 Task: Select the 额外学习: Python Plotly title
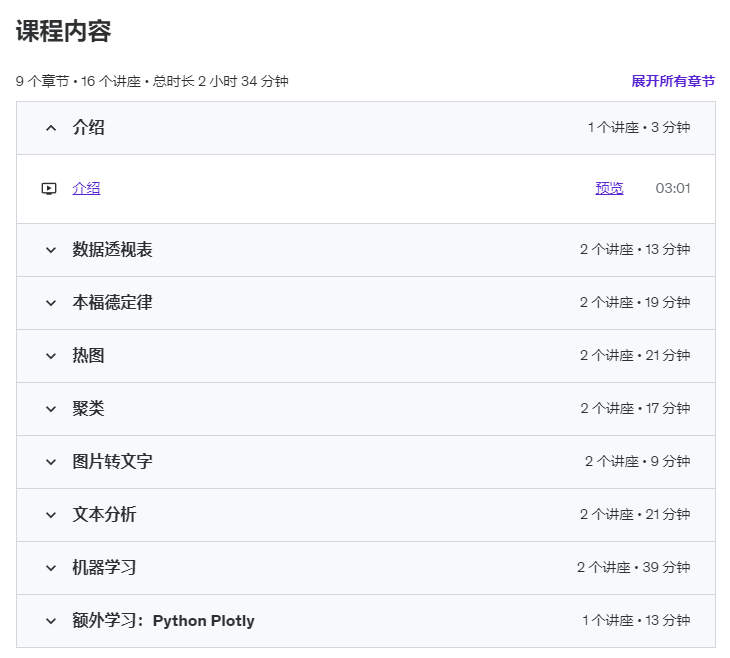tap(163, 621)
